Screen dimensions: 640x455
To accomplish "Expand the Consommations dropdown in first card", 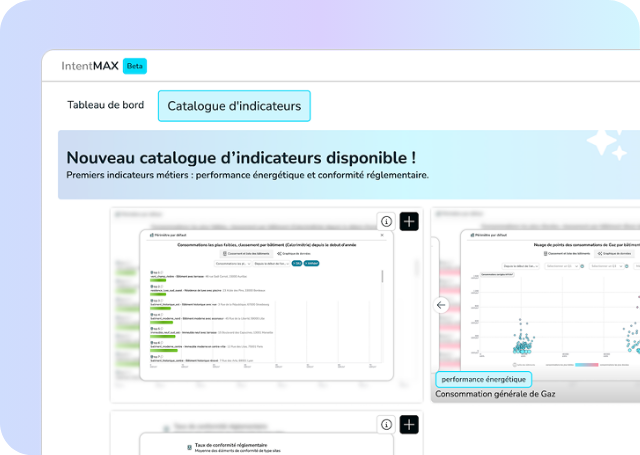I will pyautogui.click(x=229, y=263).
